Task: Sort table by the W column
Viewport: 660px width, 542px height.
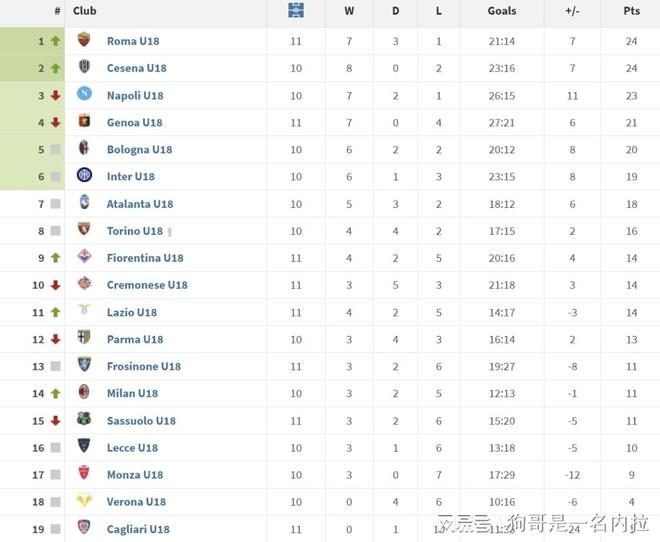Action: click(x=349, y=11)
